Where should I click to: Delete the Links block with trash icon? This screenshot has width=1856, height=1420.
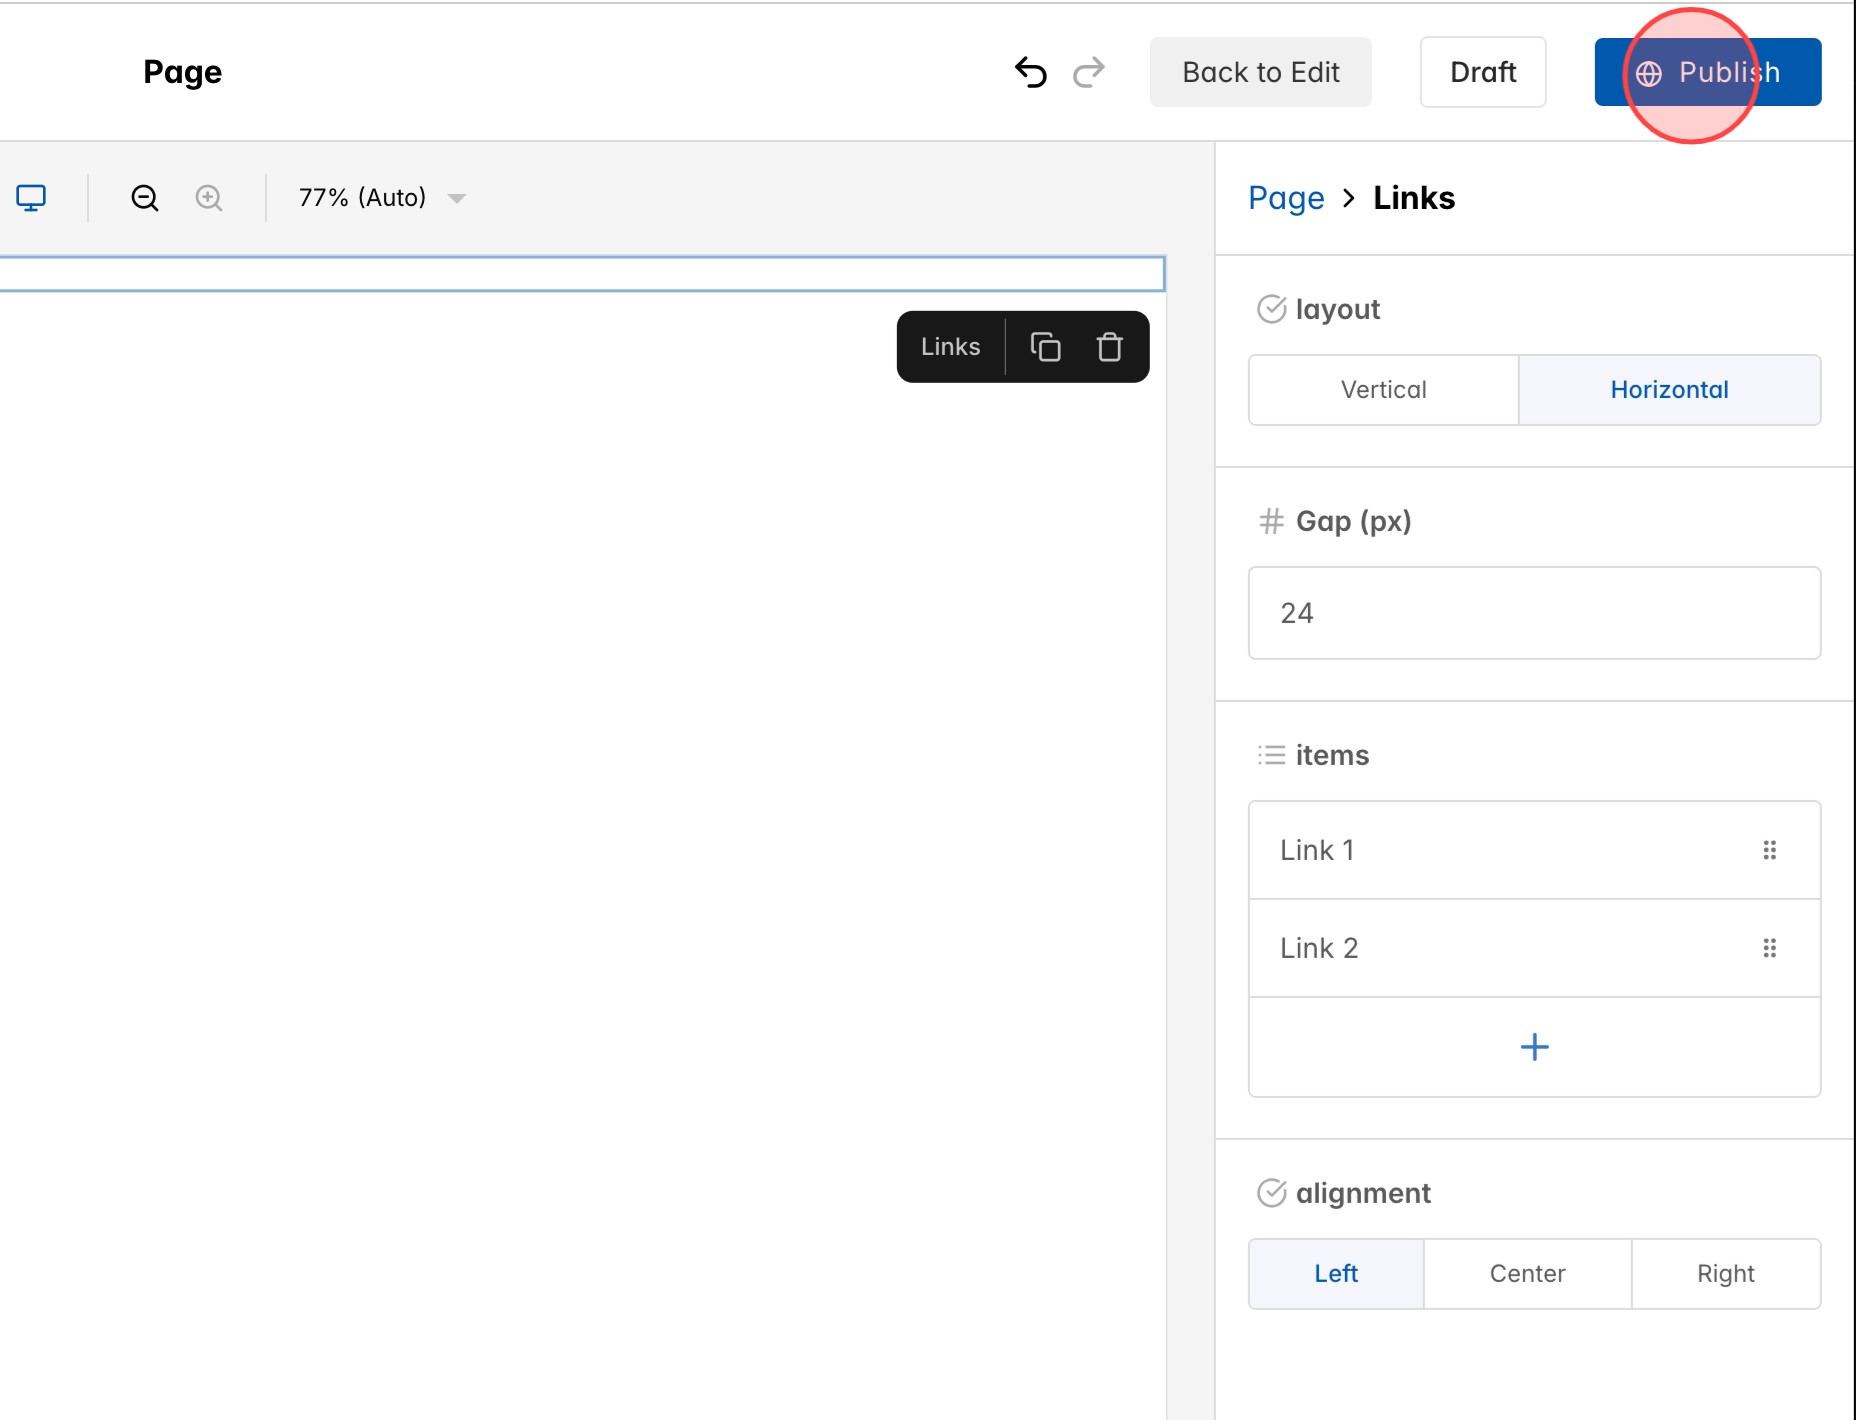pyautogui.click(x=1109, y=347)
